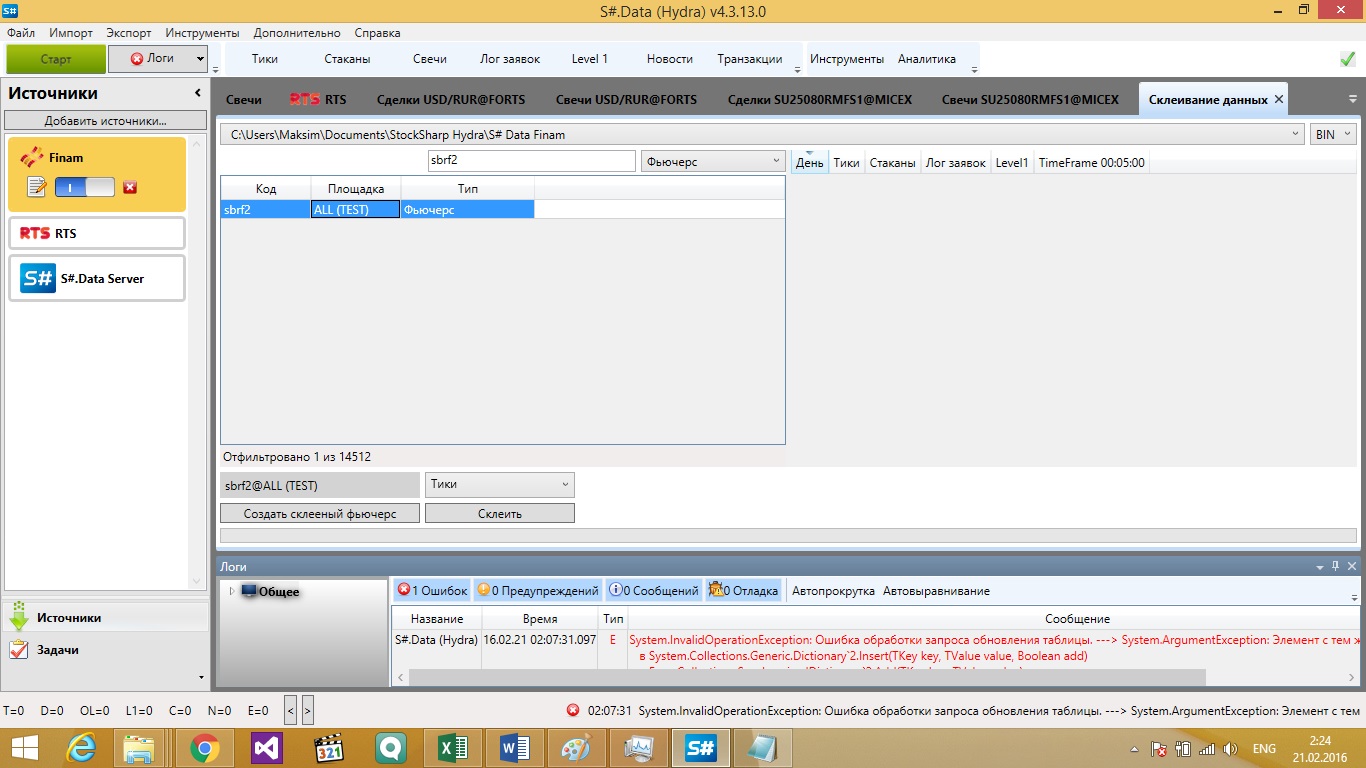Viewport: 1366px width, 768px height.
Task: Click the log panel horizontal scrollbar
Action: (x=800, y=678)
